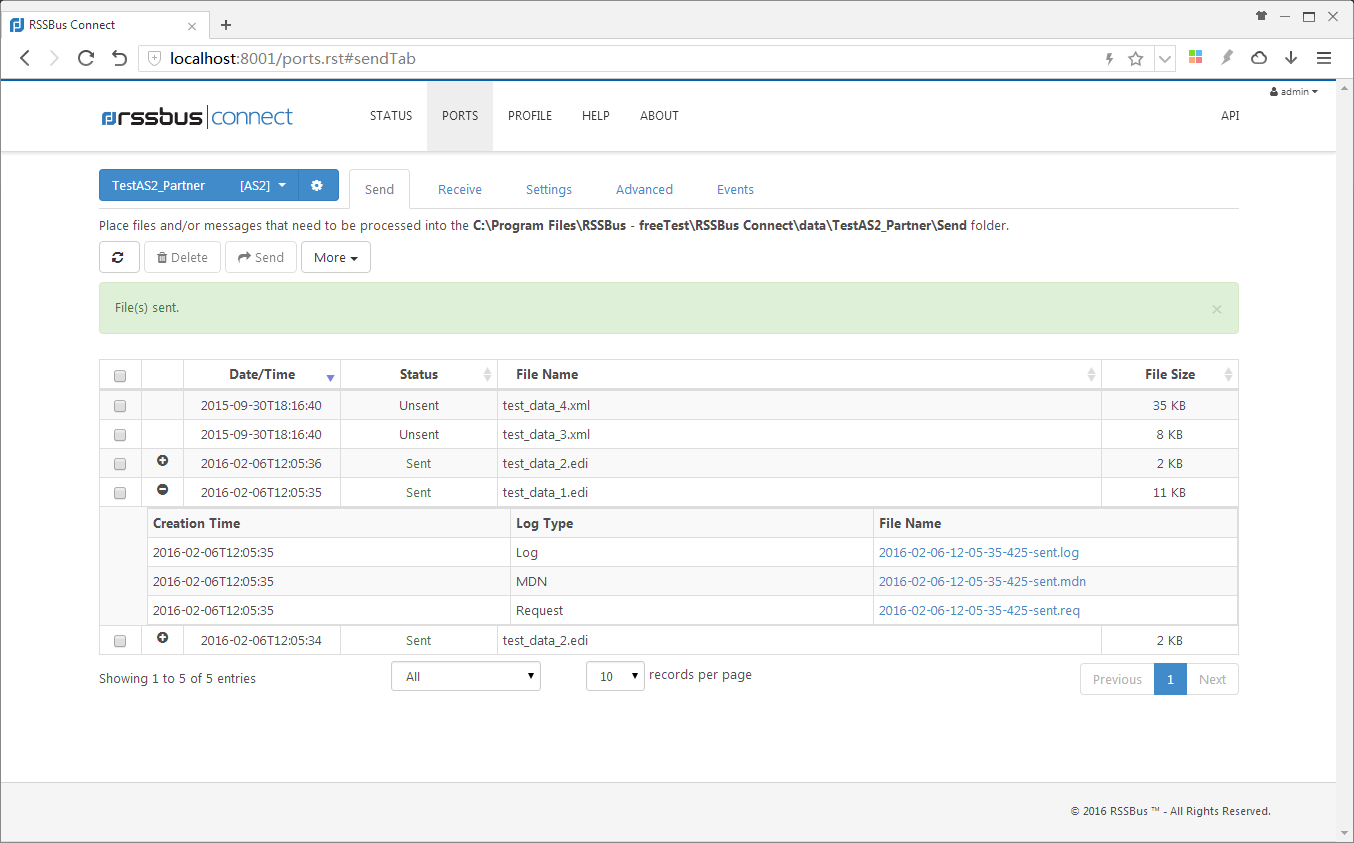The width and height of the screenshot is (1354, 843).
Task: Expand the 12:05:36 test_data_2.edi row logs
Action: point(163,461)
